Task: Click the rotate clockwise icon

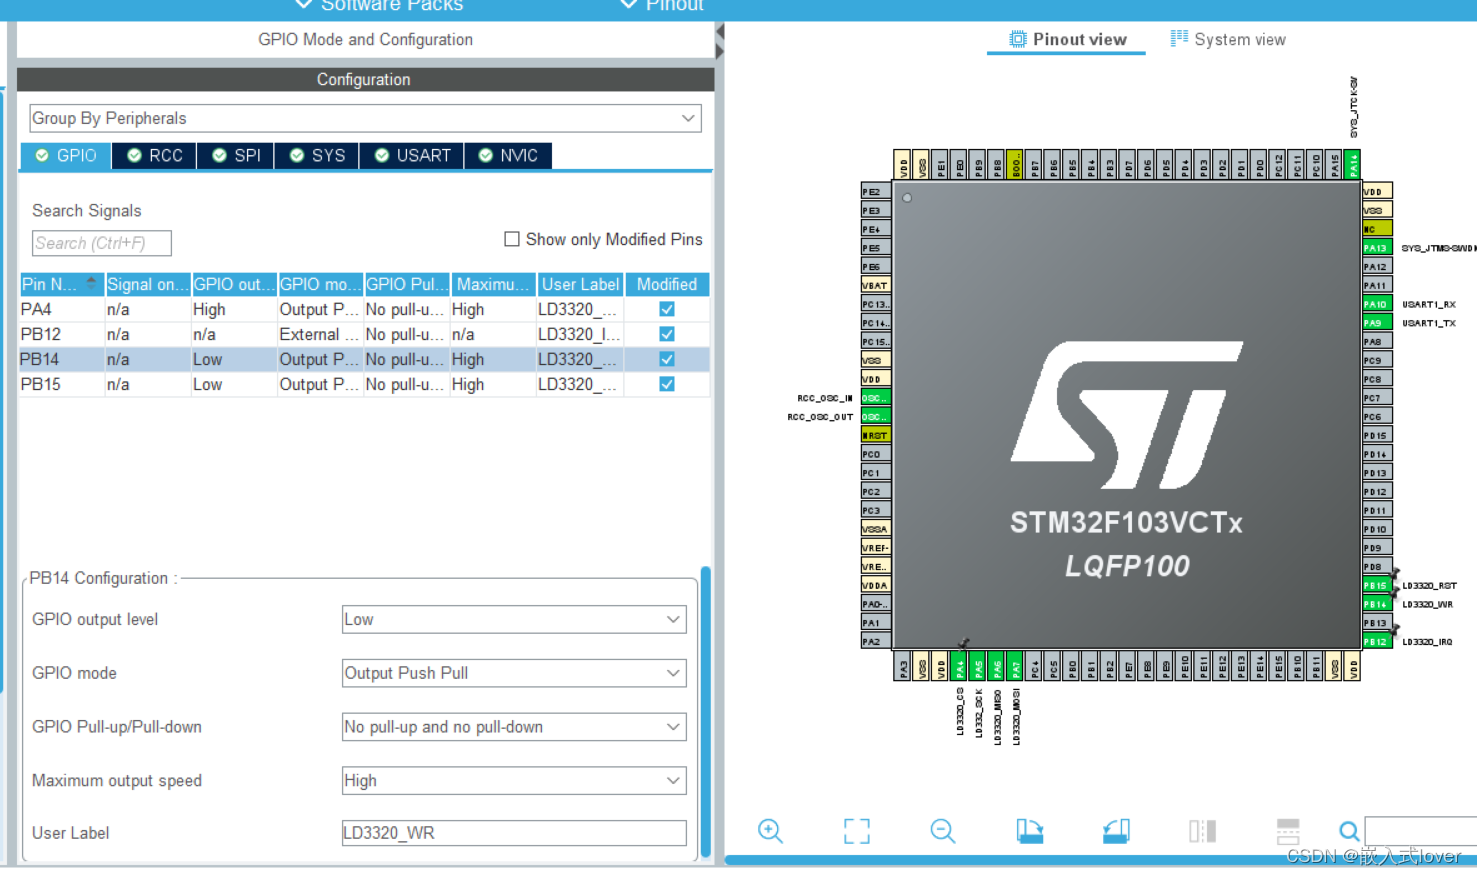Action: (1030, 831)
